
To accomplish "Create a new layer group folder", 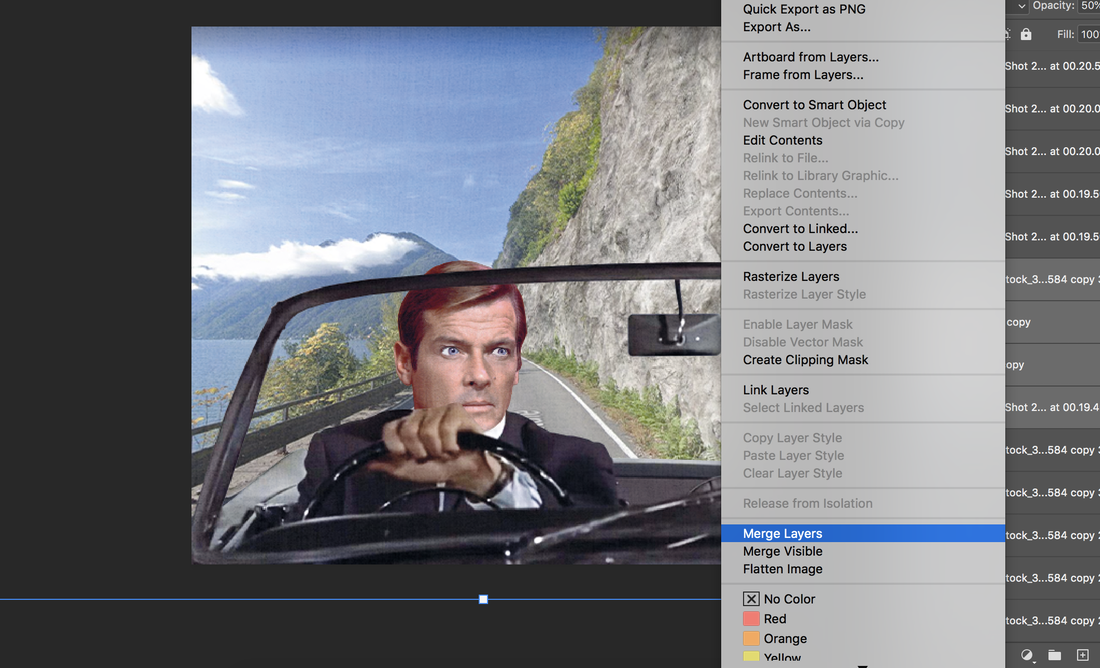I will tap(1054, 655).
